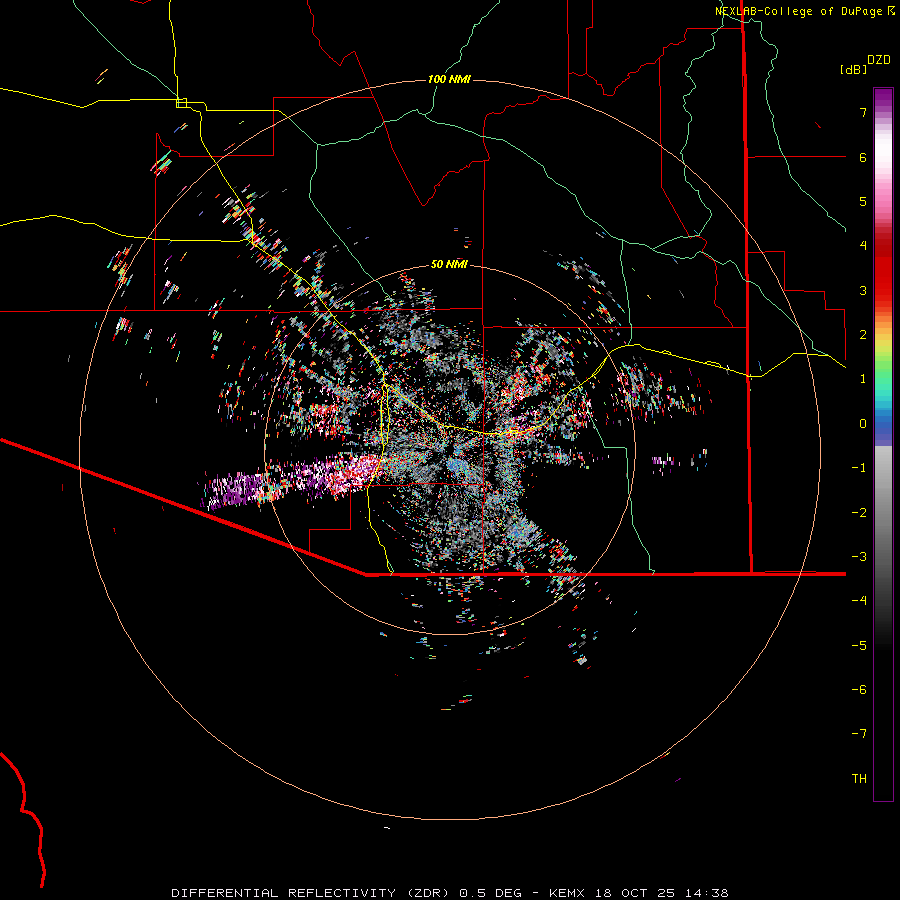Click the -3 value on the color scale
900x900 pixels.
coord(859,557)
